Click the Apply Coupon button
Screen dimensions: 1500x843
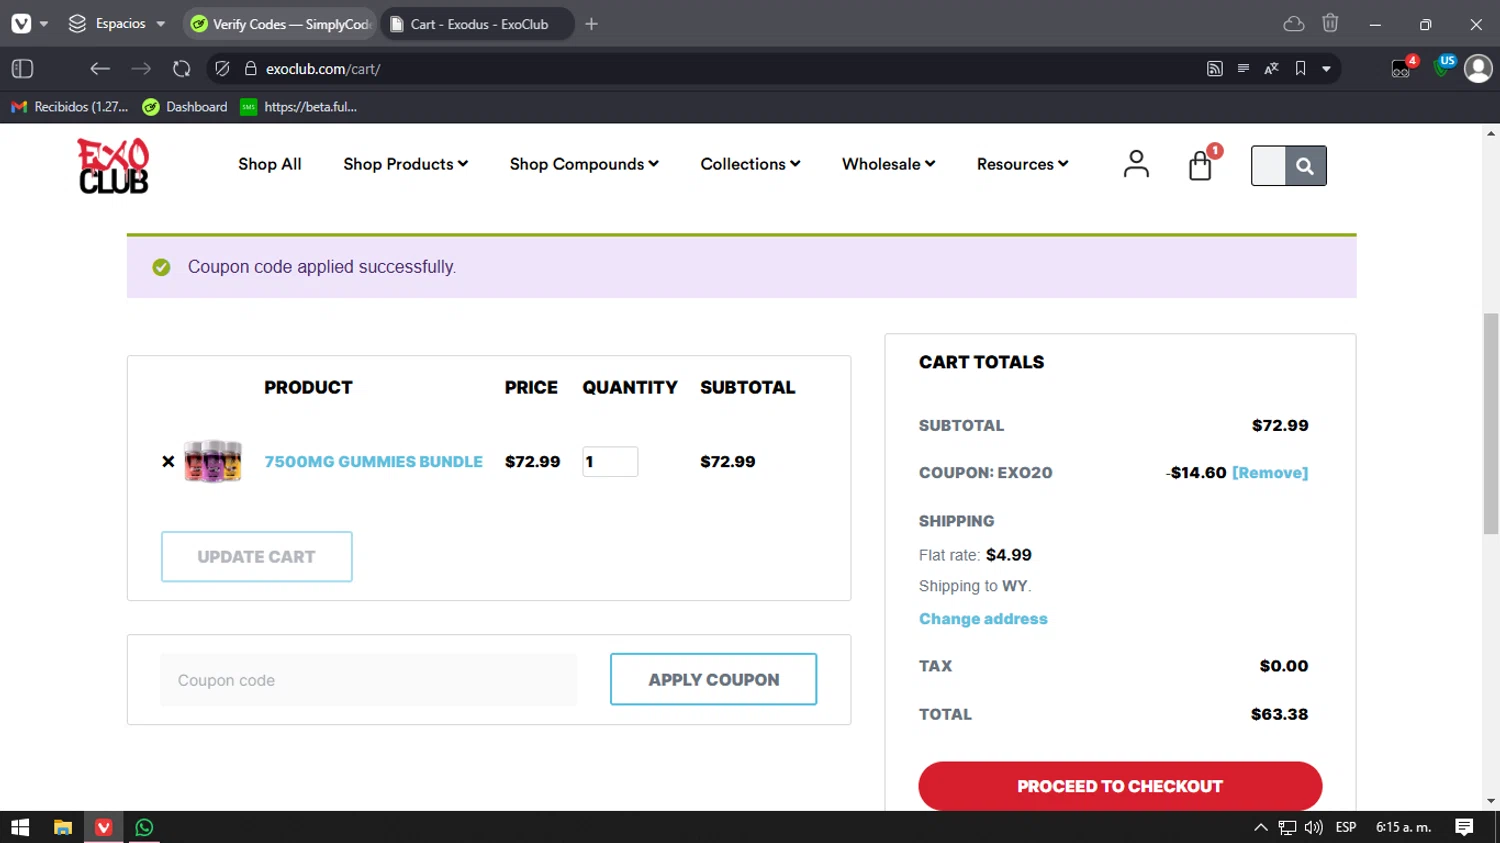713,680
